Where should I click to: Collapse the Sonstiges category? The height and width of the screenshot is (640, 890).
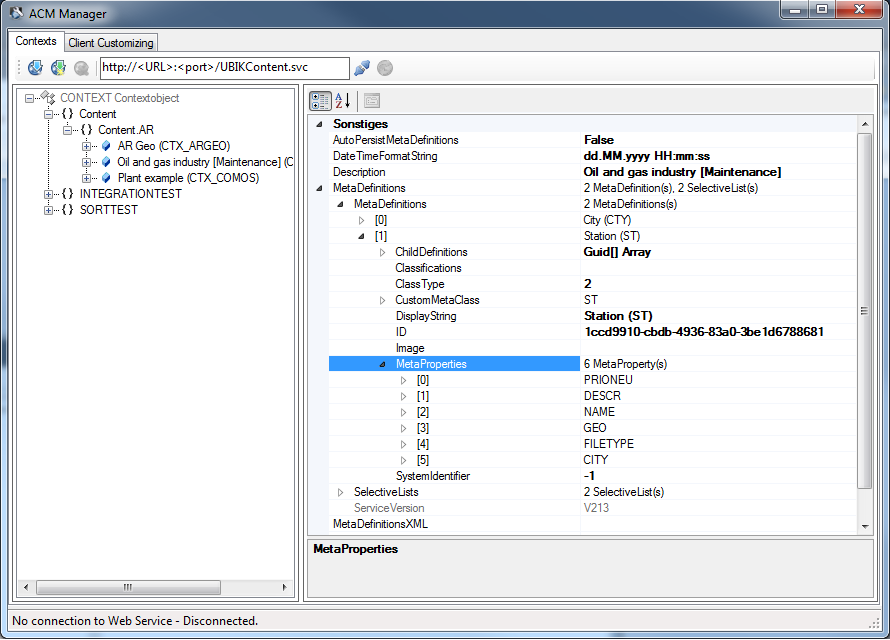point(319,124)
